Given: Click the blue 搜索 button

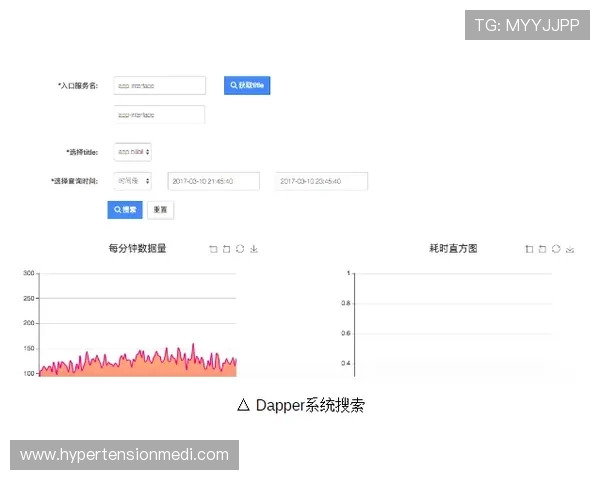Looking at the screenshot, I should point(125,210).
